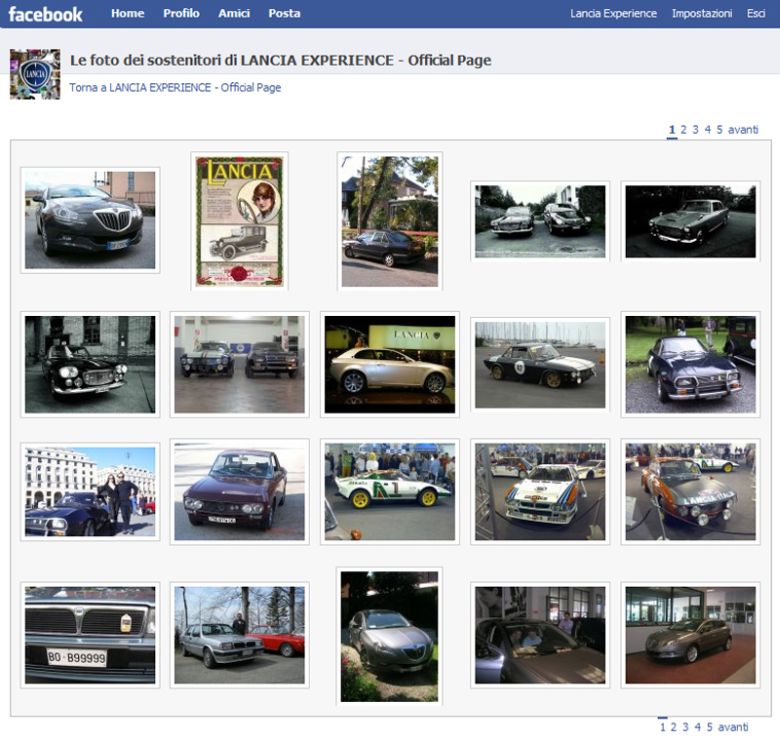
Task: Go to page 3 in top pagination
Action: pos(695,130)
